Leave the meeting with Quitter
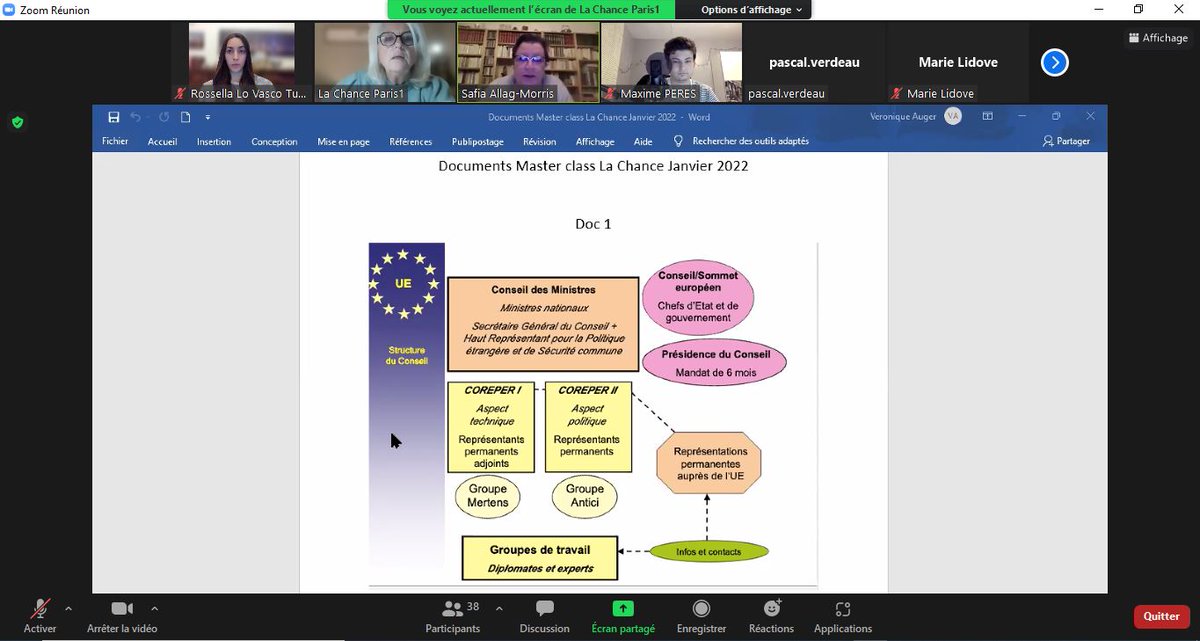1200x641 pixels. pyautogui.click(x=1161, y=616)
